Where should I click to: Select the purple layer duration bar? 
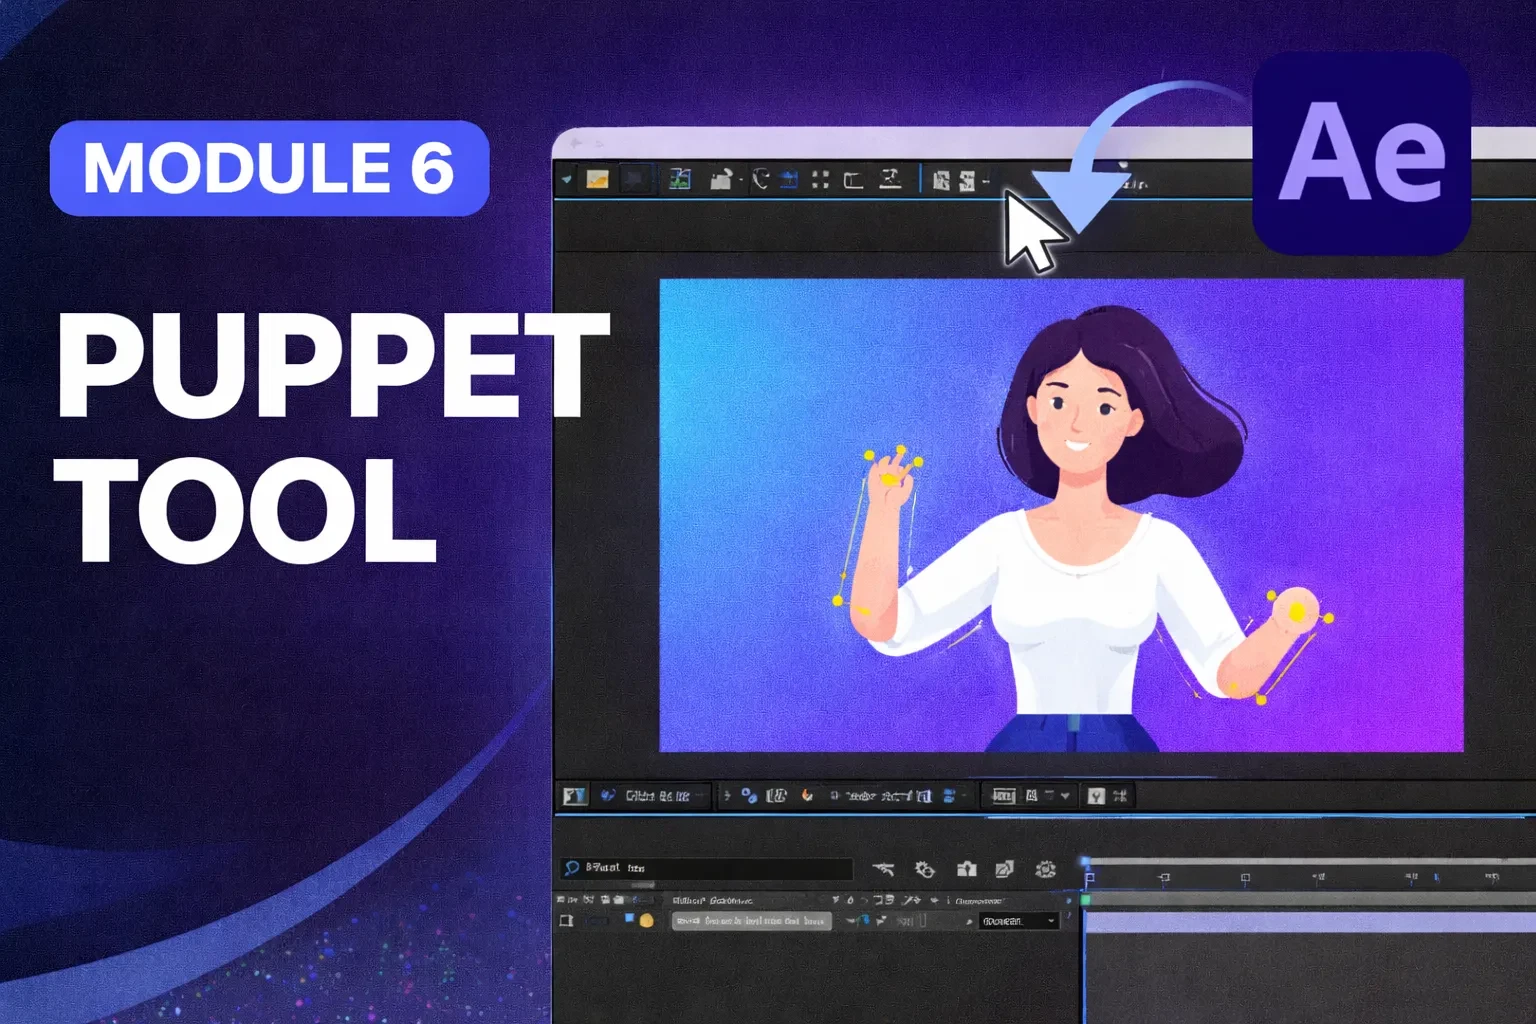pyautogui.click(x=1310, y=921)
